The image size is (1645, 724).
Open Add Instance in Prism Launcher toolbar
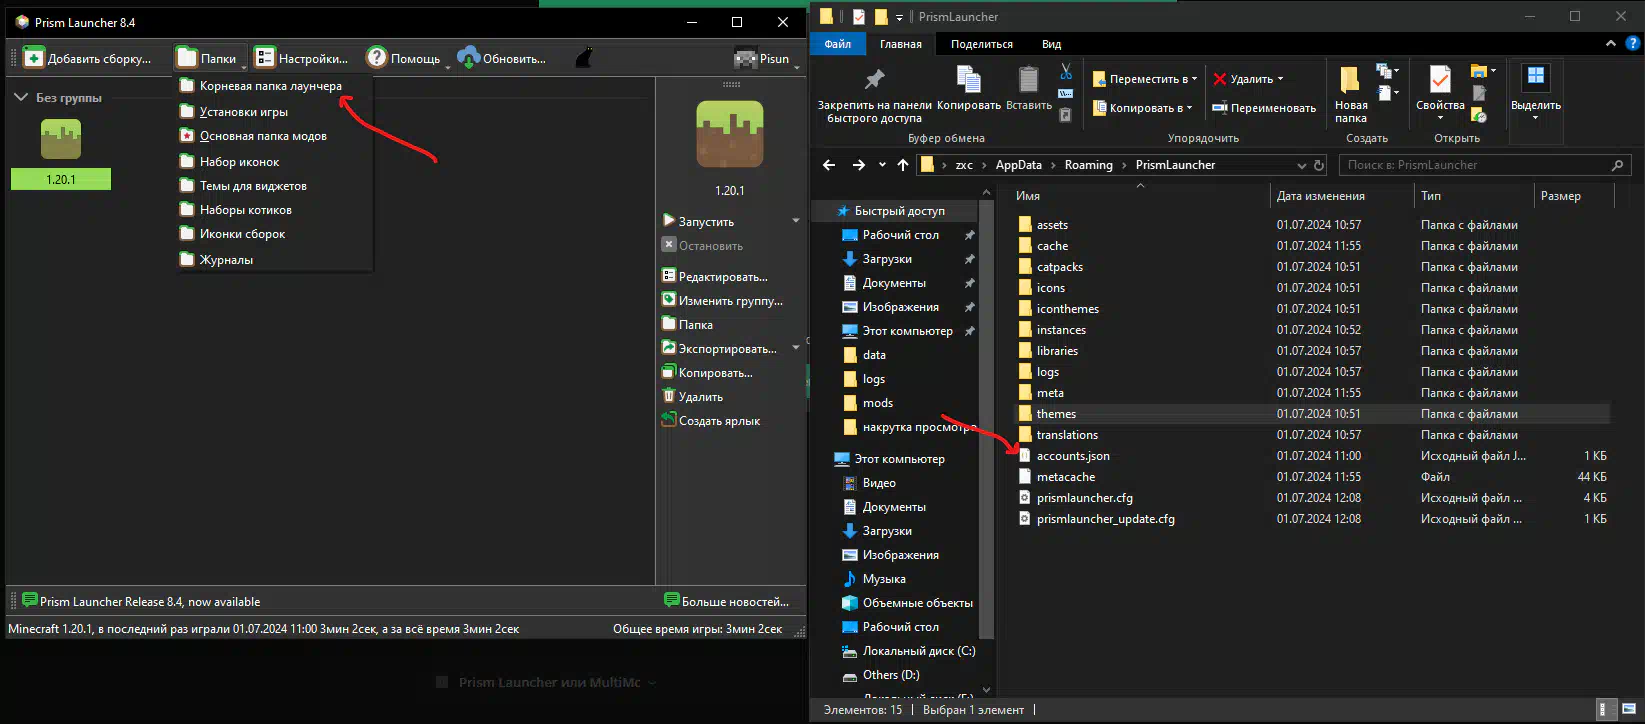pyautogui.click(x=87, y=58)
